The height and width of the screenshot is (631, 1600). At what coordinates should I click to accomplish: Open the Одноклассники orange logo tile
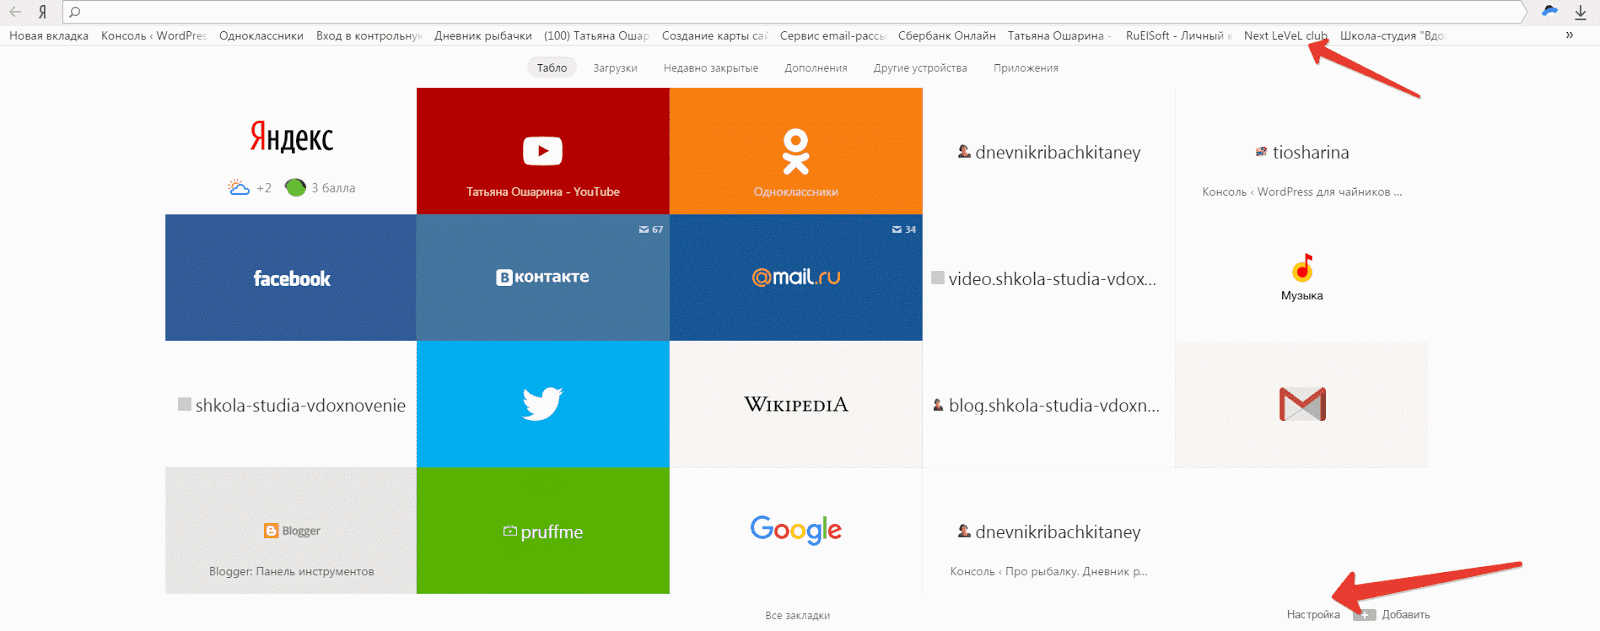pos(796,151)
